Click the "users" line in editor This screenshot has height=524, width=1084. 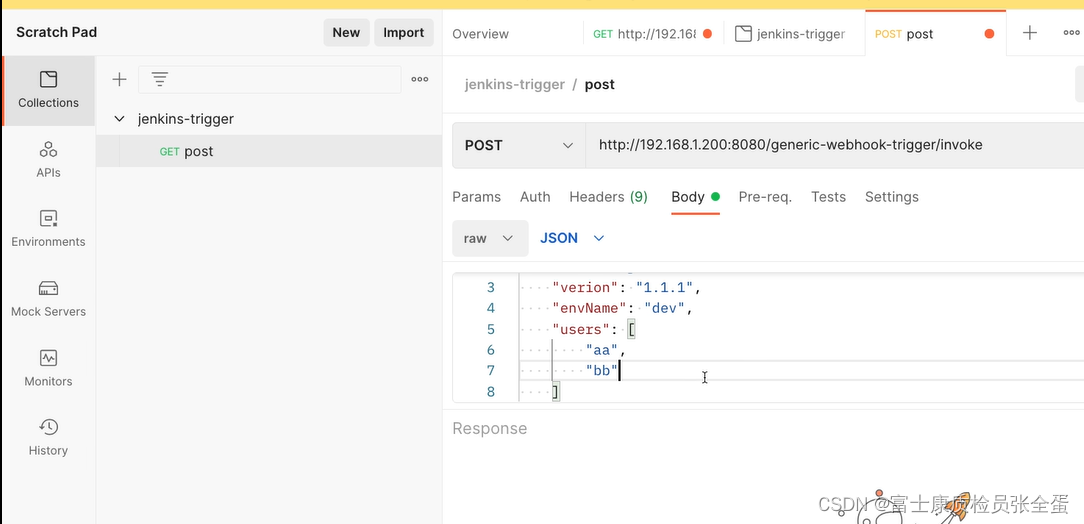[593, 330]
